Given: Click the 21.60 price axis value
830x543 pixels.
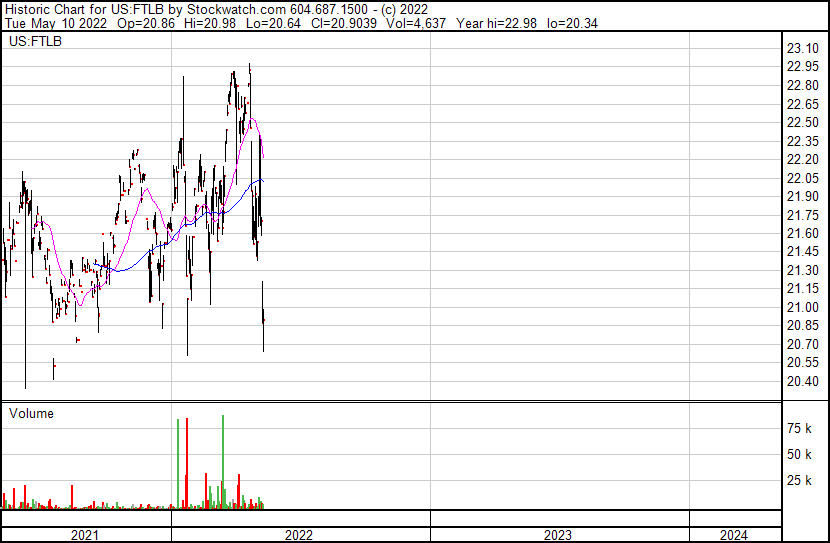Looking at the screenshot, I should [802, 233].
